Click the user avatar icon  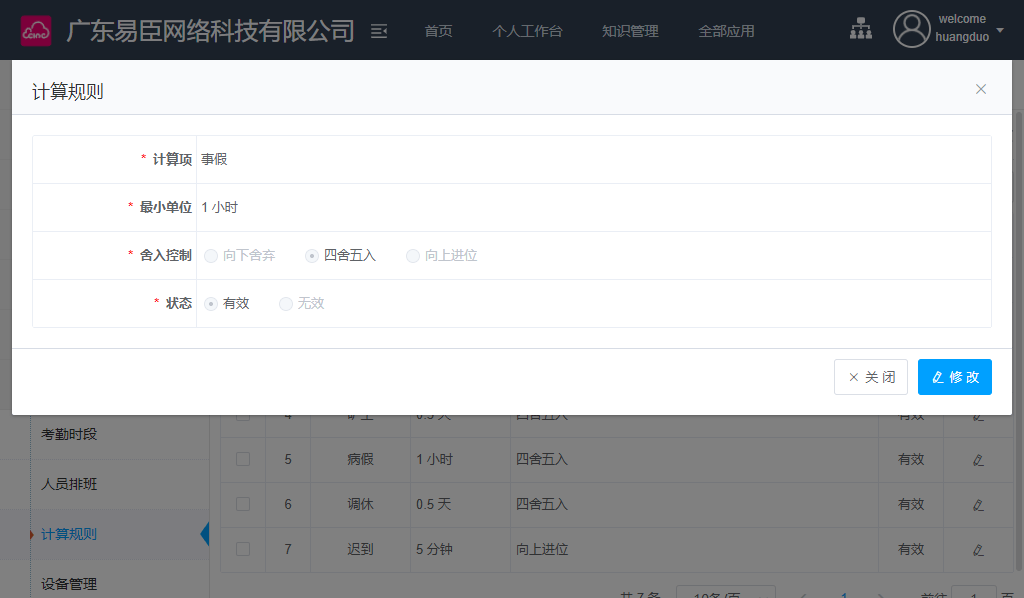(911, 30)
